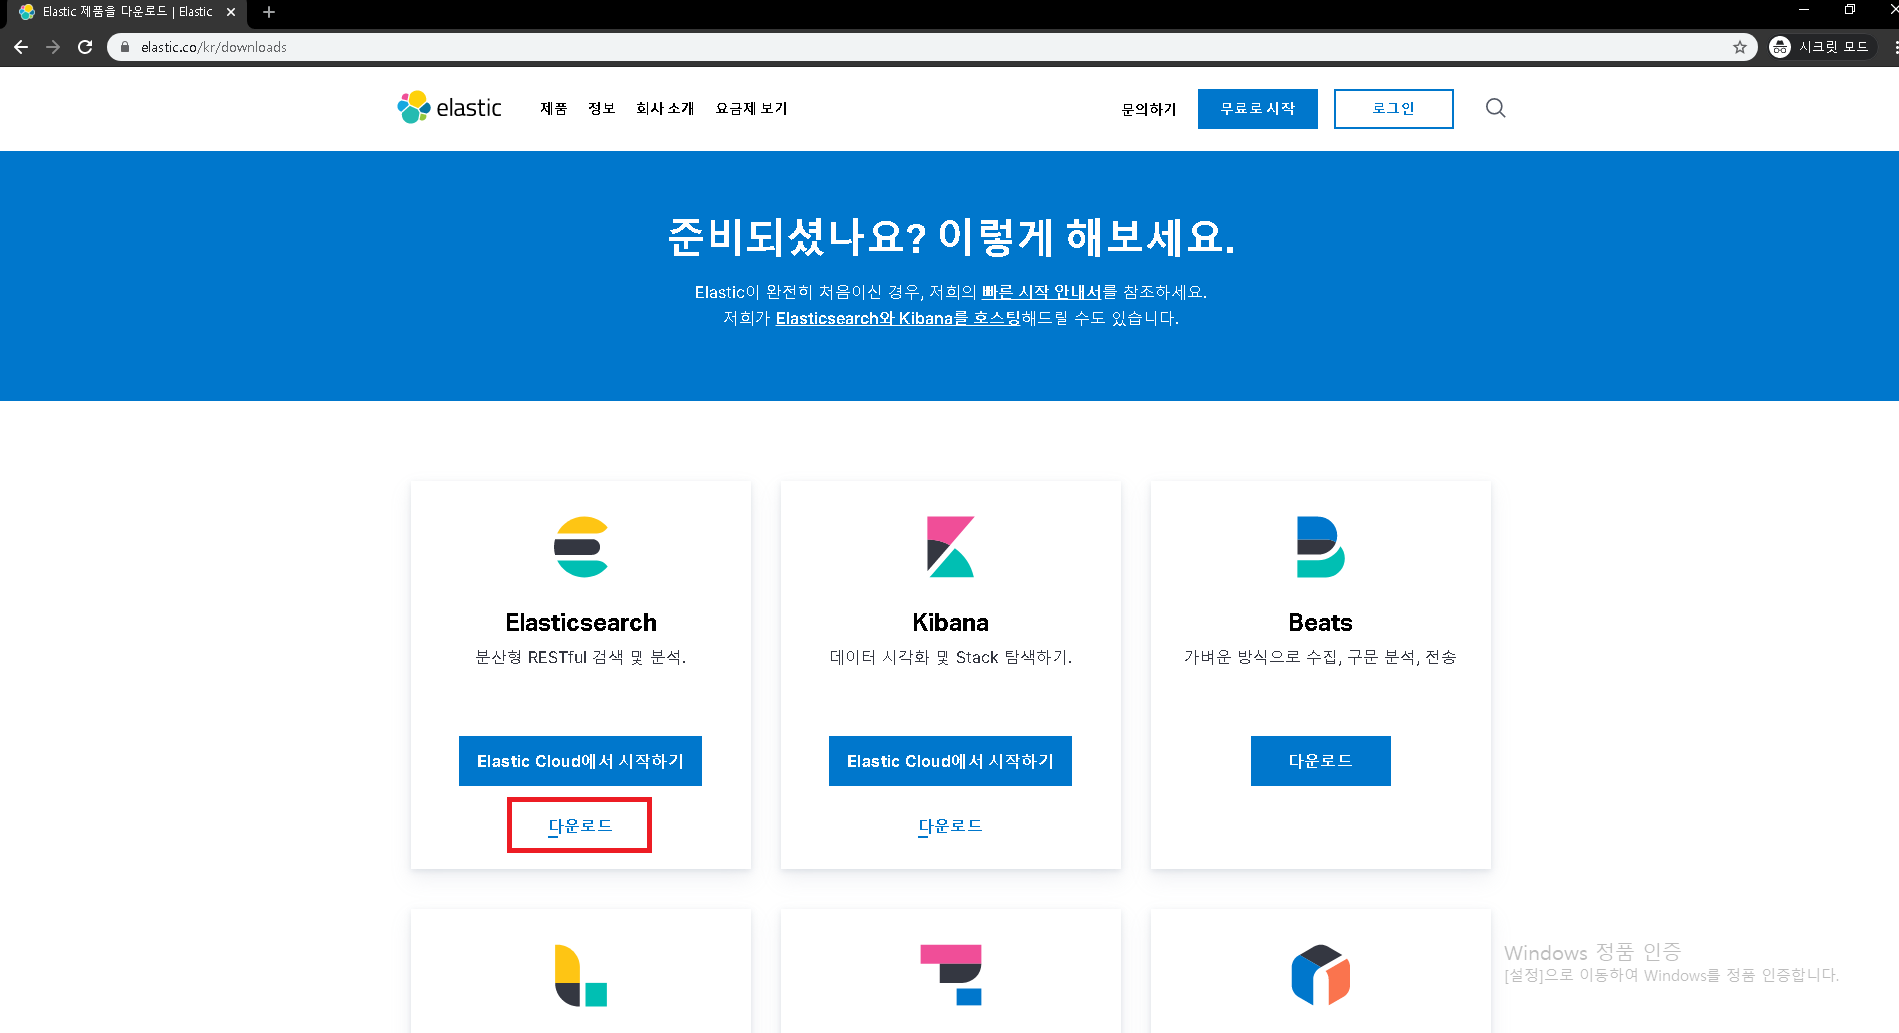Click the 로그인 button

pos(1394,109)
